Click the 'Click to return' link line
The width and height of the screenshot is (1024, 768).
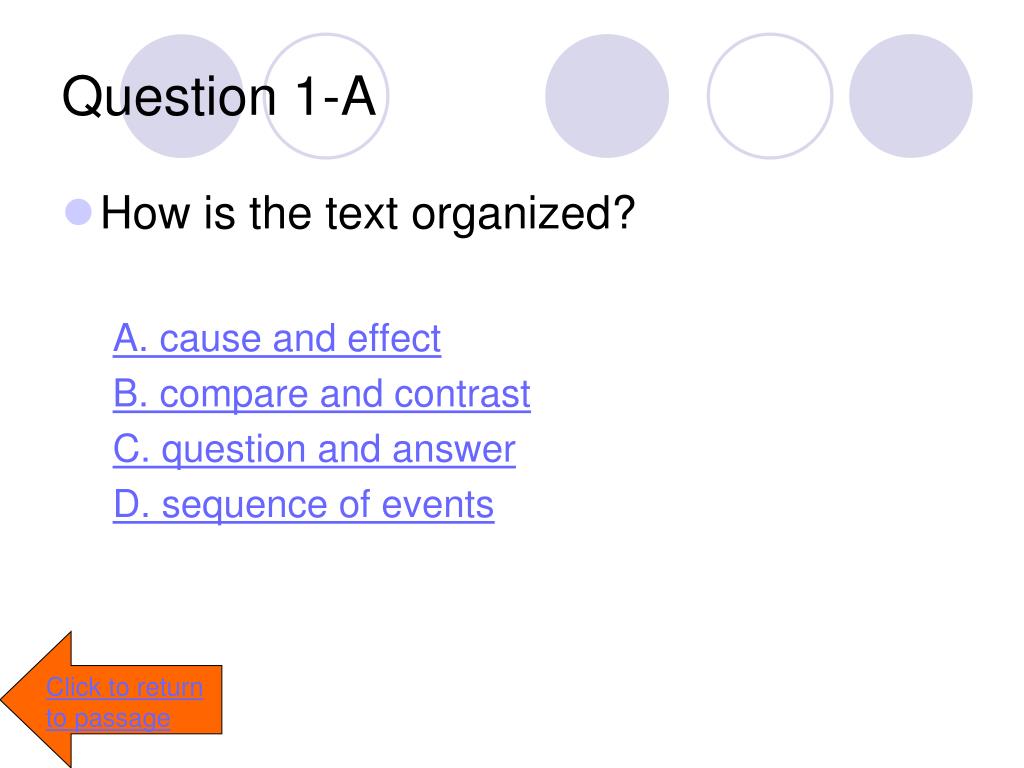tap(124, 688)
